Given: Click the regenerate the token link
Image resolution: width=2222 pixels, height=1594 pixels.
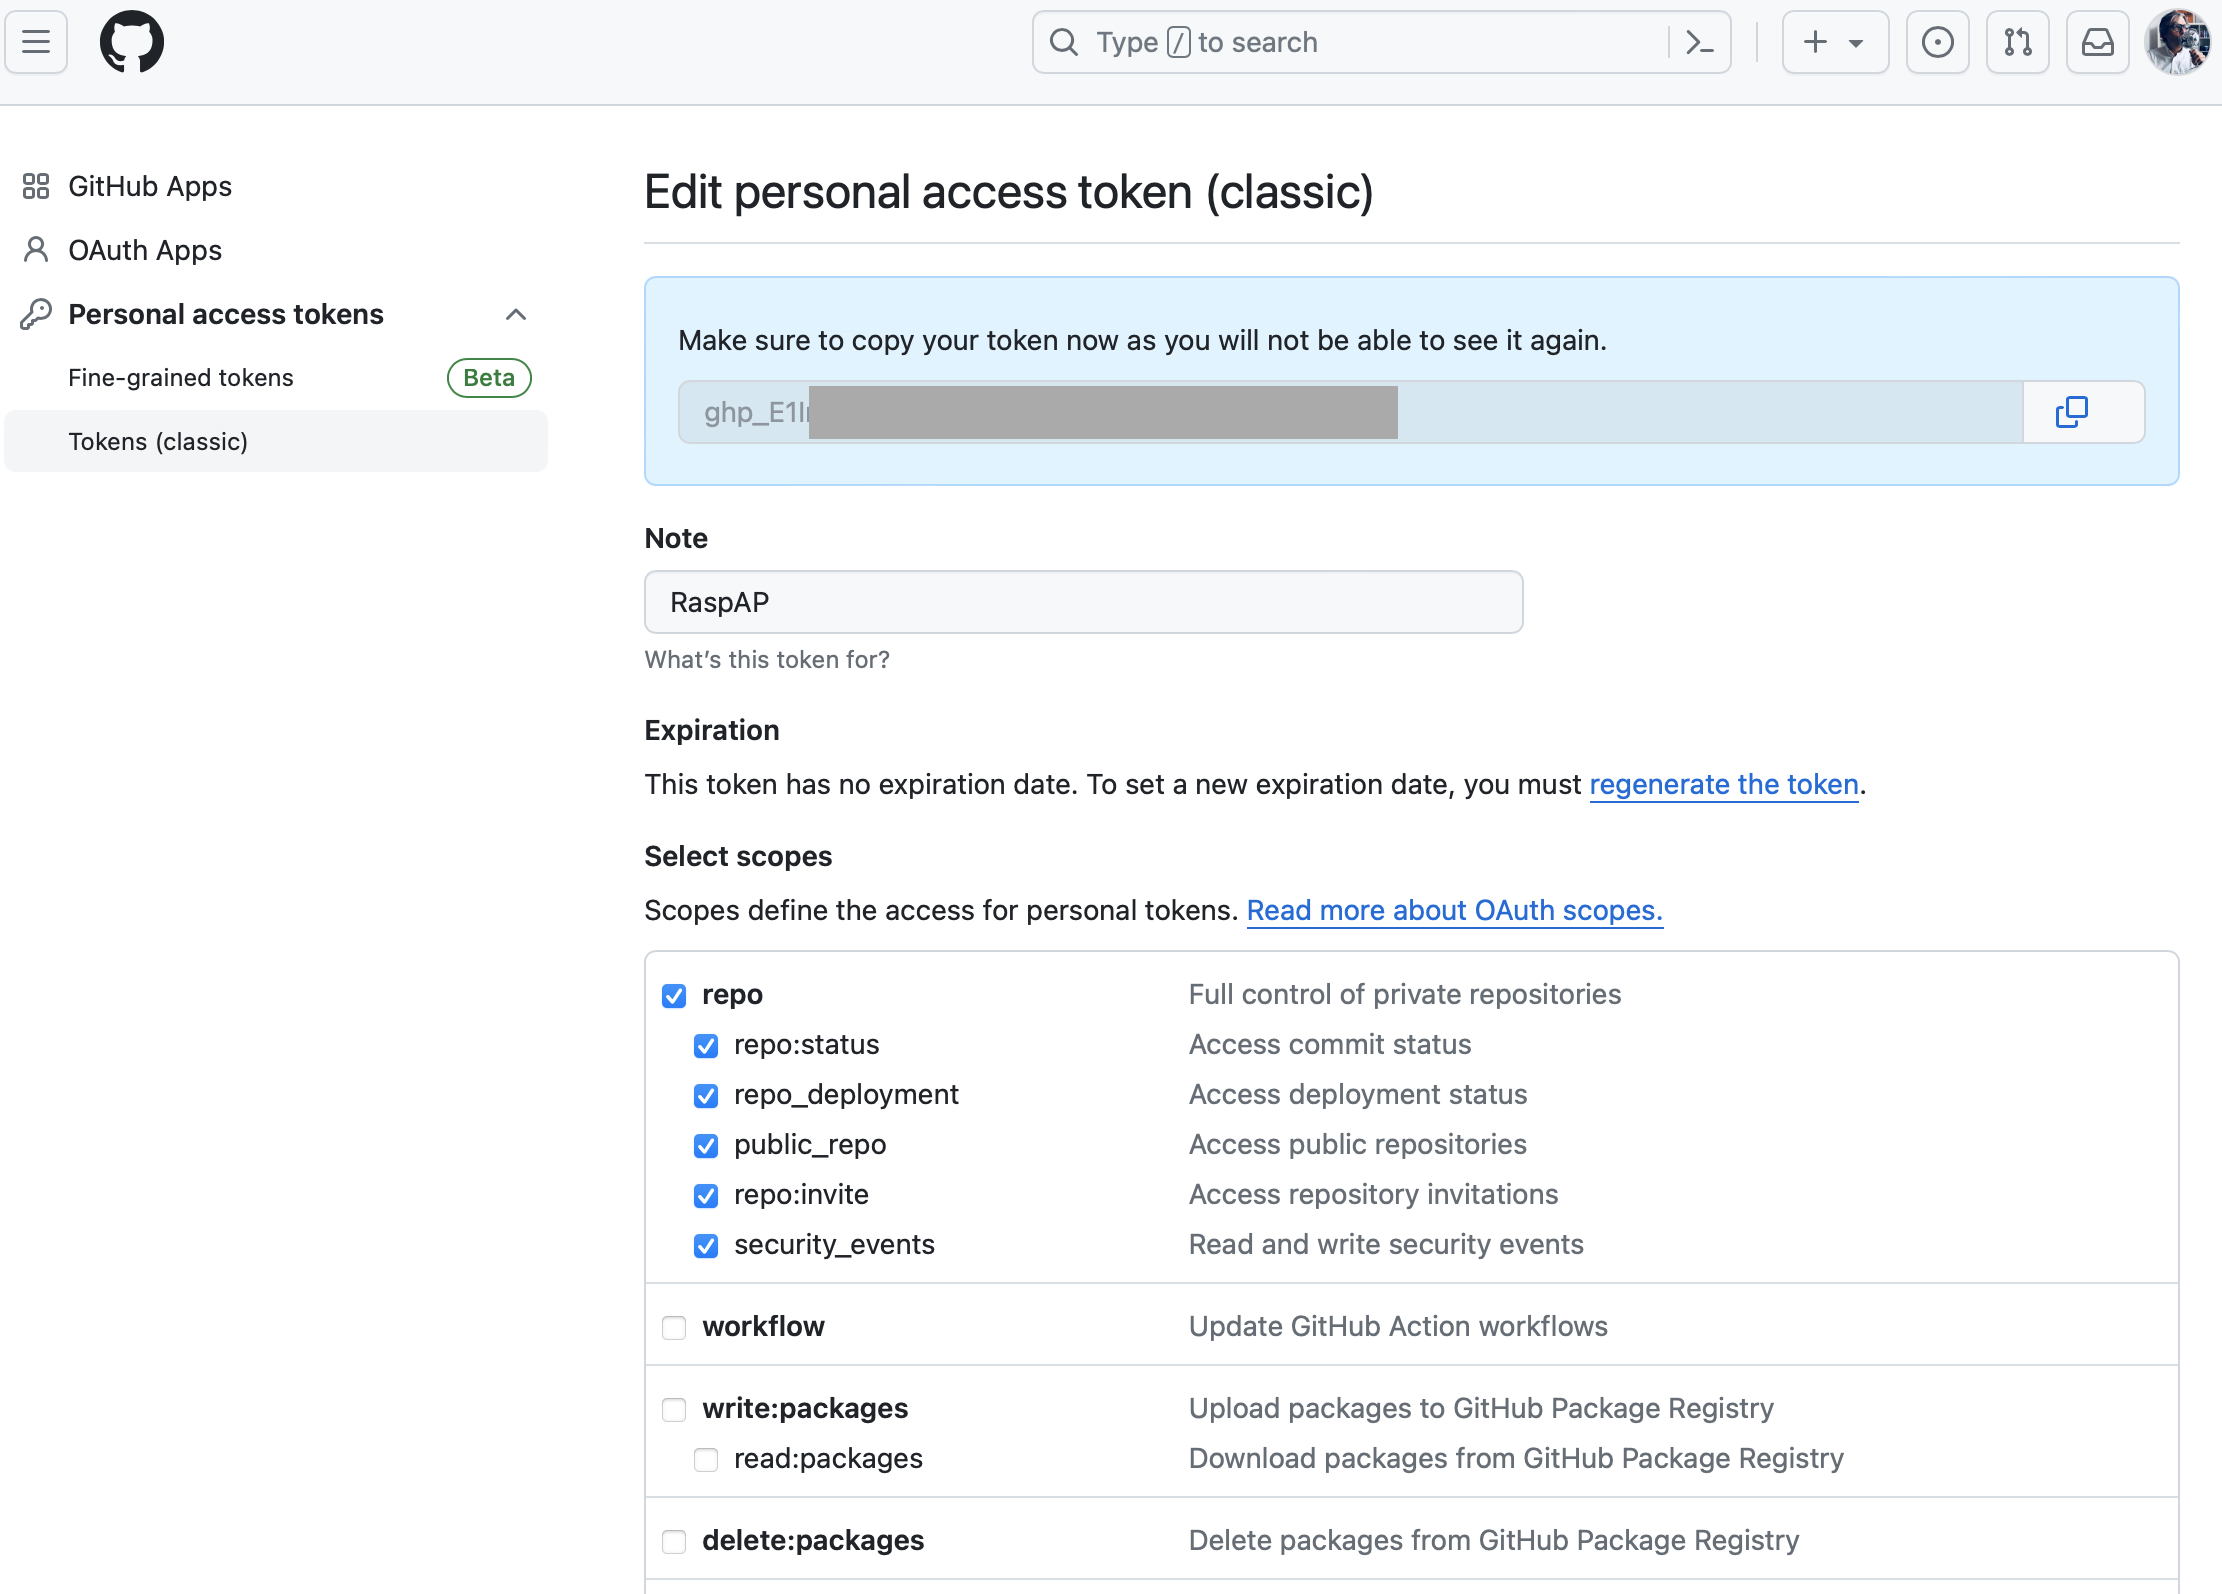Looking at the screenshot, I should (1724, 784).
